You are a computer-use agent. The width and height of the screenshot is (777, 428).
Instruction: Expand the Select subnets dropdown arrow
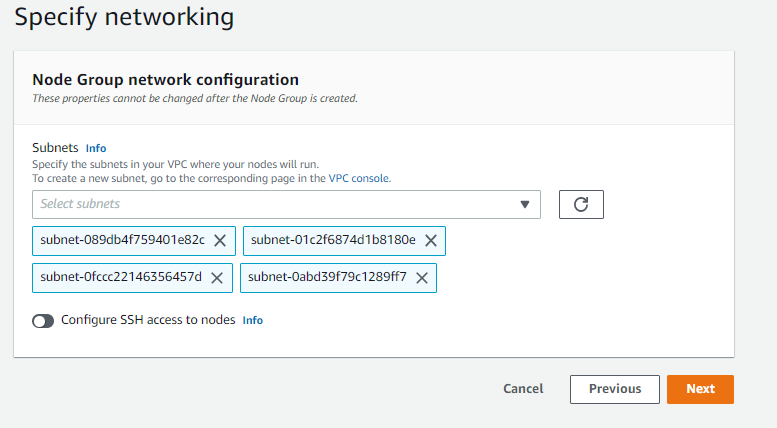(x=525, y=204)
